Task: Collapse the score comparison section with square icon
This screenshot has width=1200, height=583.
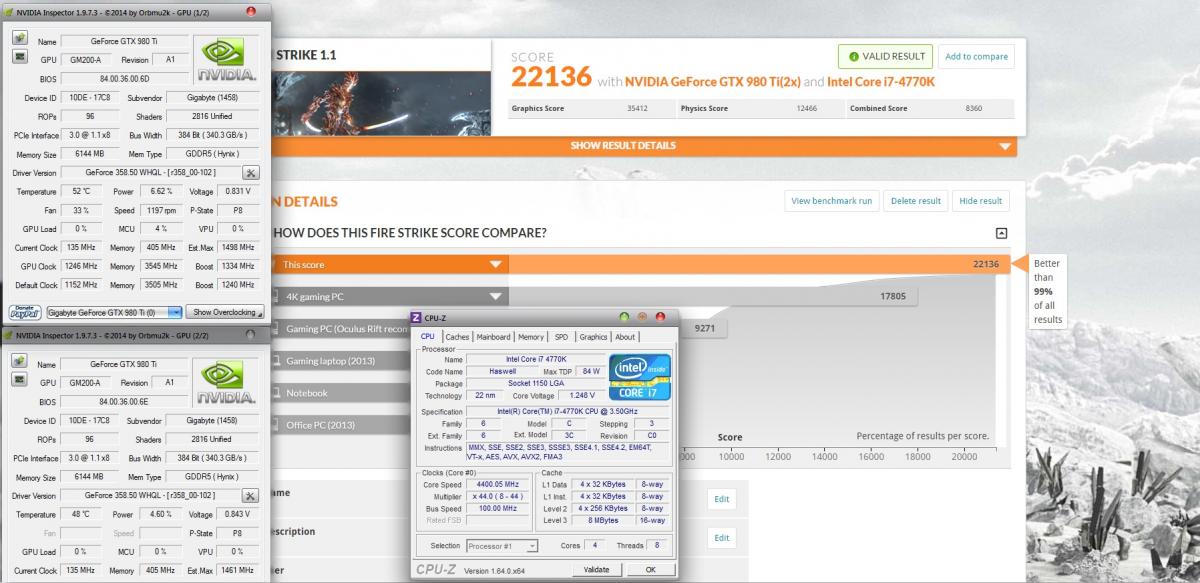Action: coord(1001,233)
